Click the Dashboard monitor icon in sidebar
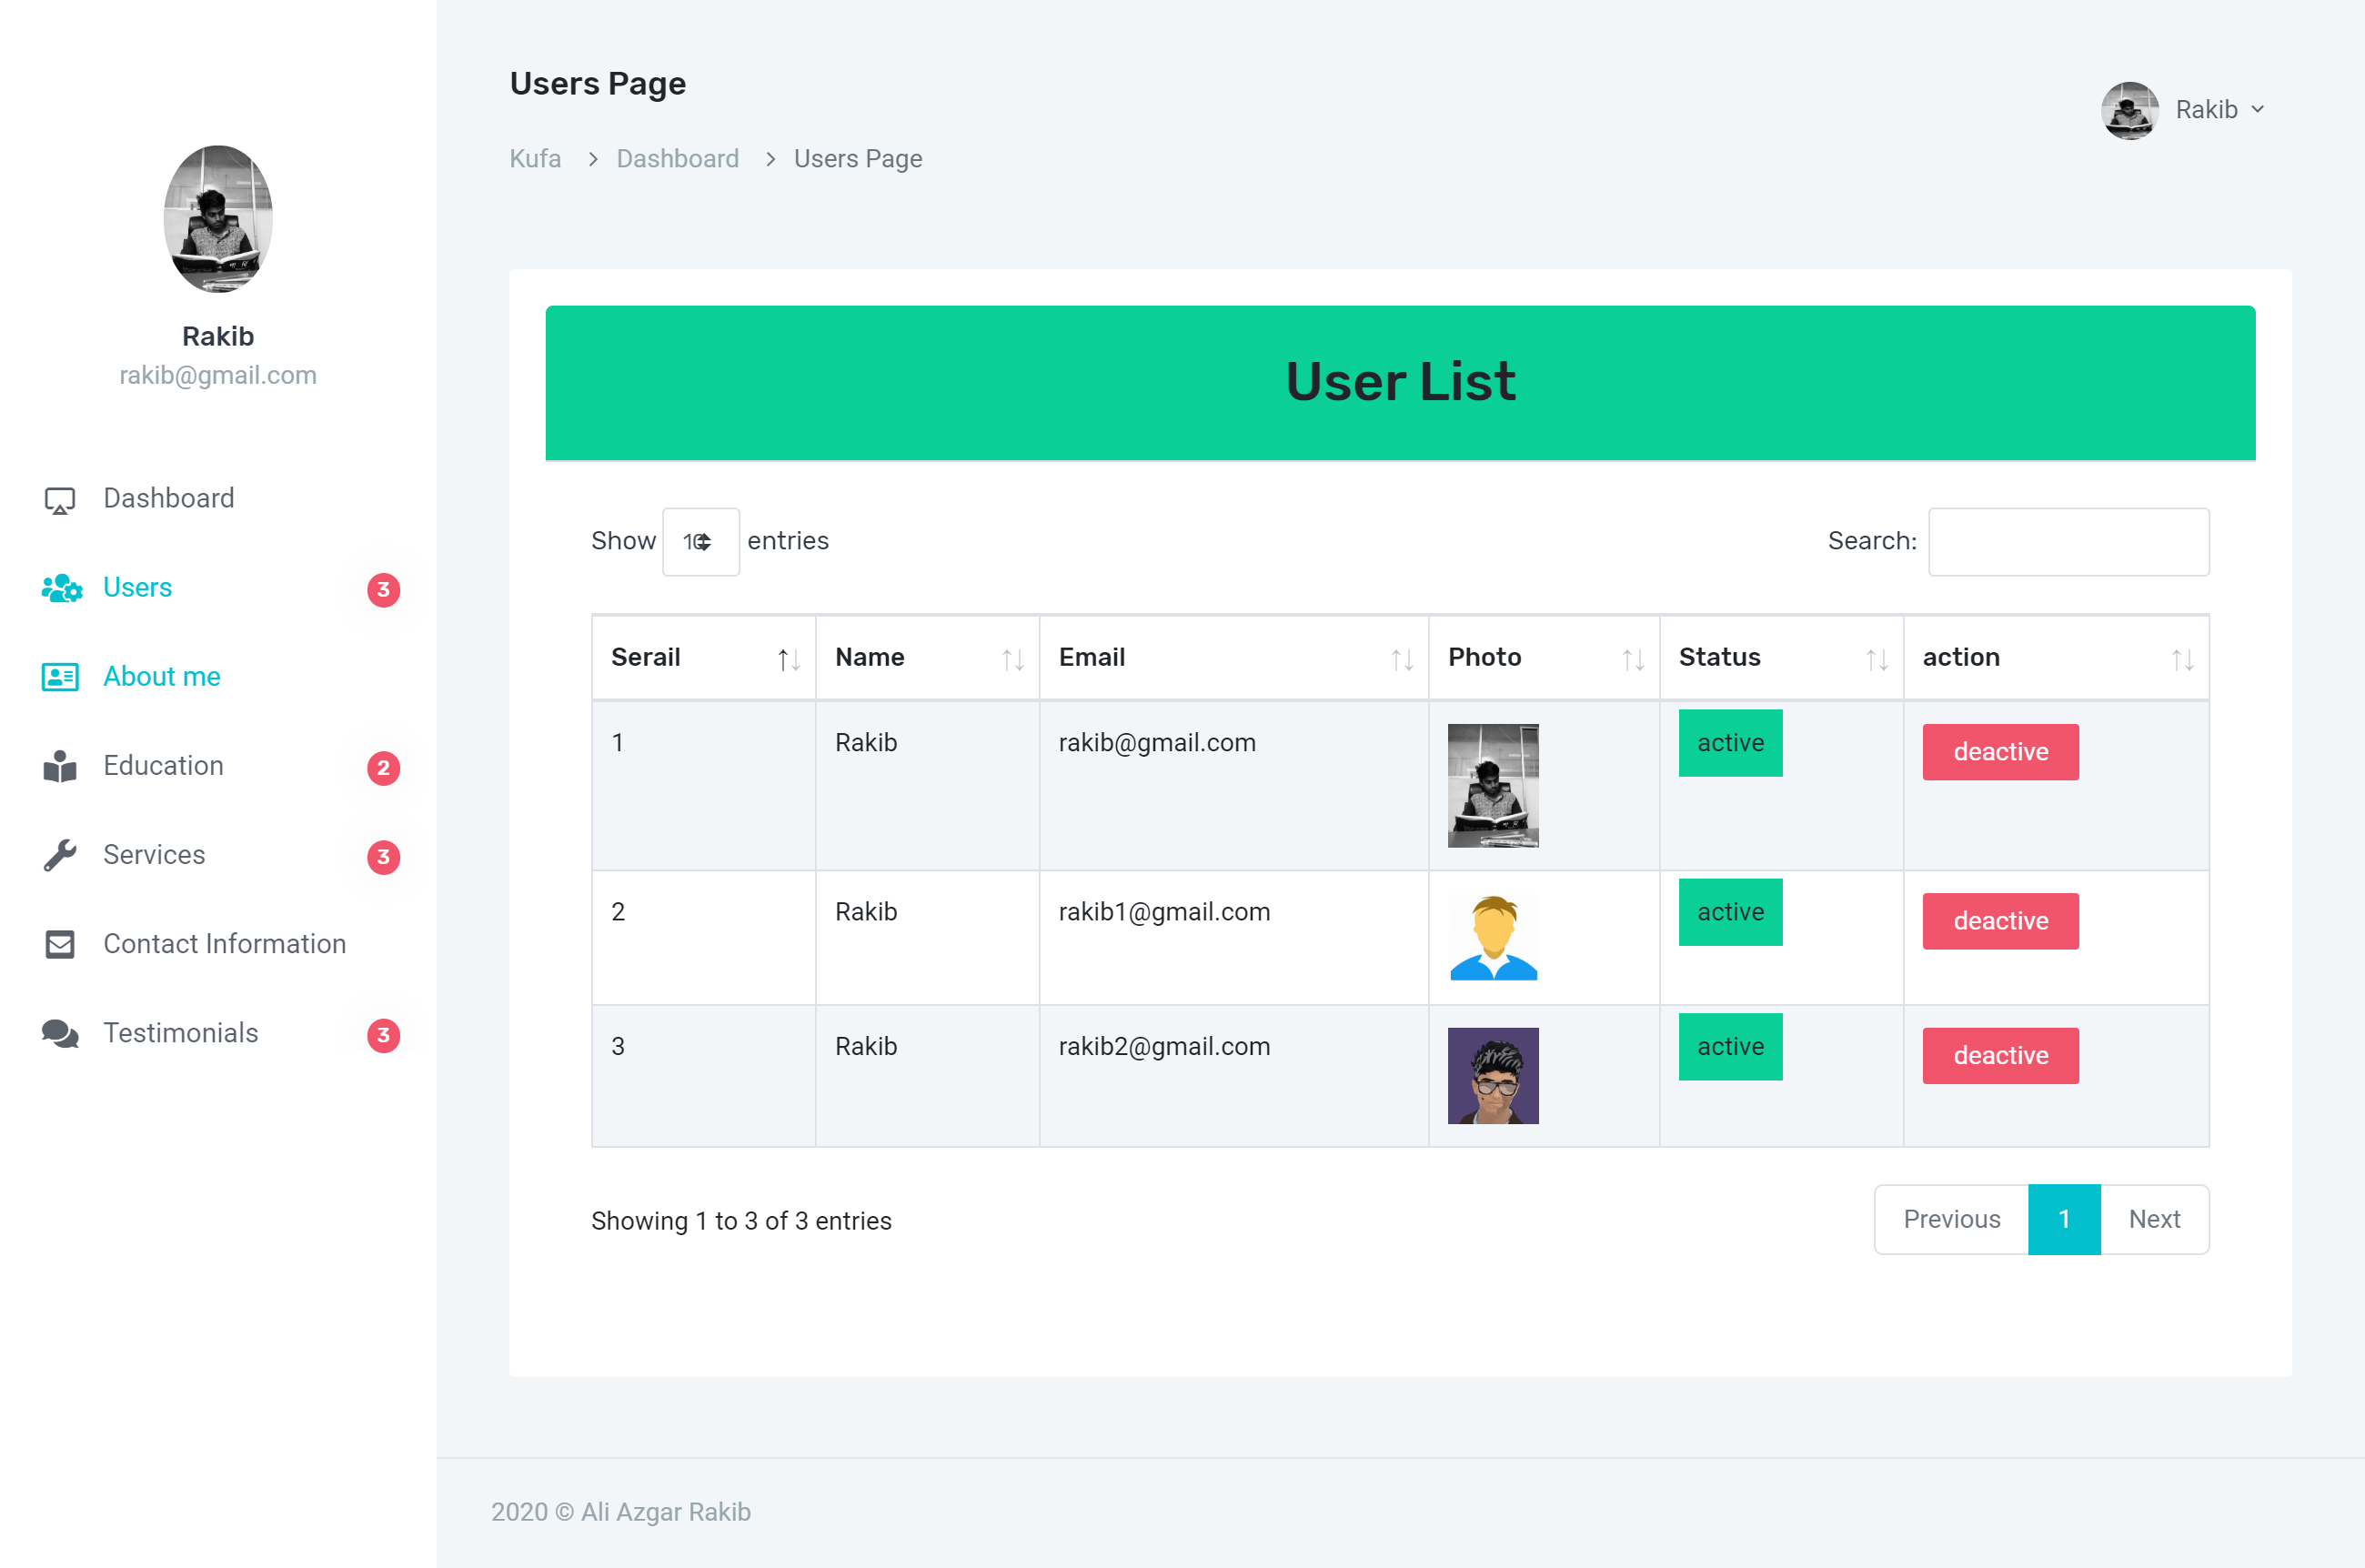Screen dimensions: 2365x1568 click(60, 500)
